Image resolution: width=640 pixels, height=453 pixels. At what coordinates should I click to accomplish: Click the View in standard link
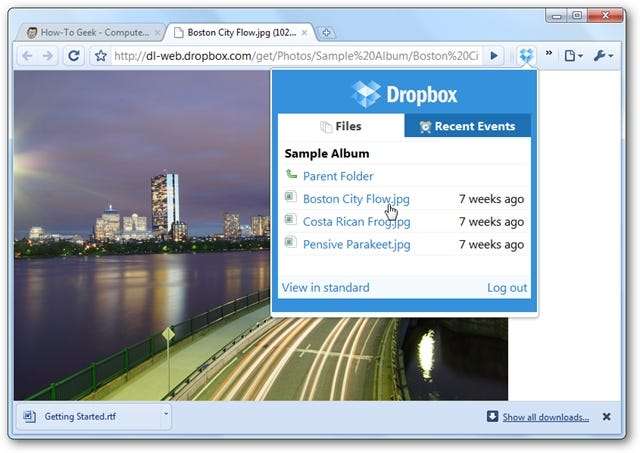(x=325, y=288)
